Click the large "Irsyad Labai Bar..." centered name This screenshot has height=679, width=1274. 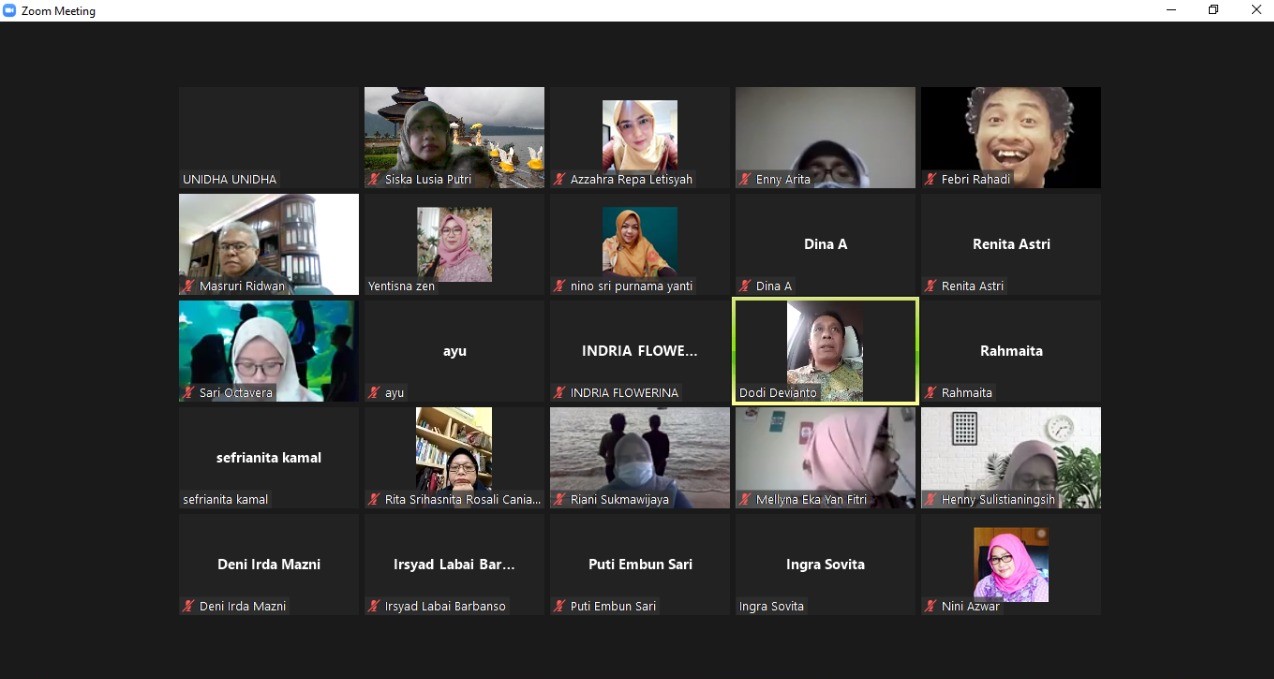(x=454, y=564)
